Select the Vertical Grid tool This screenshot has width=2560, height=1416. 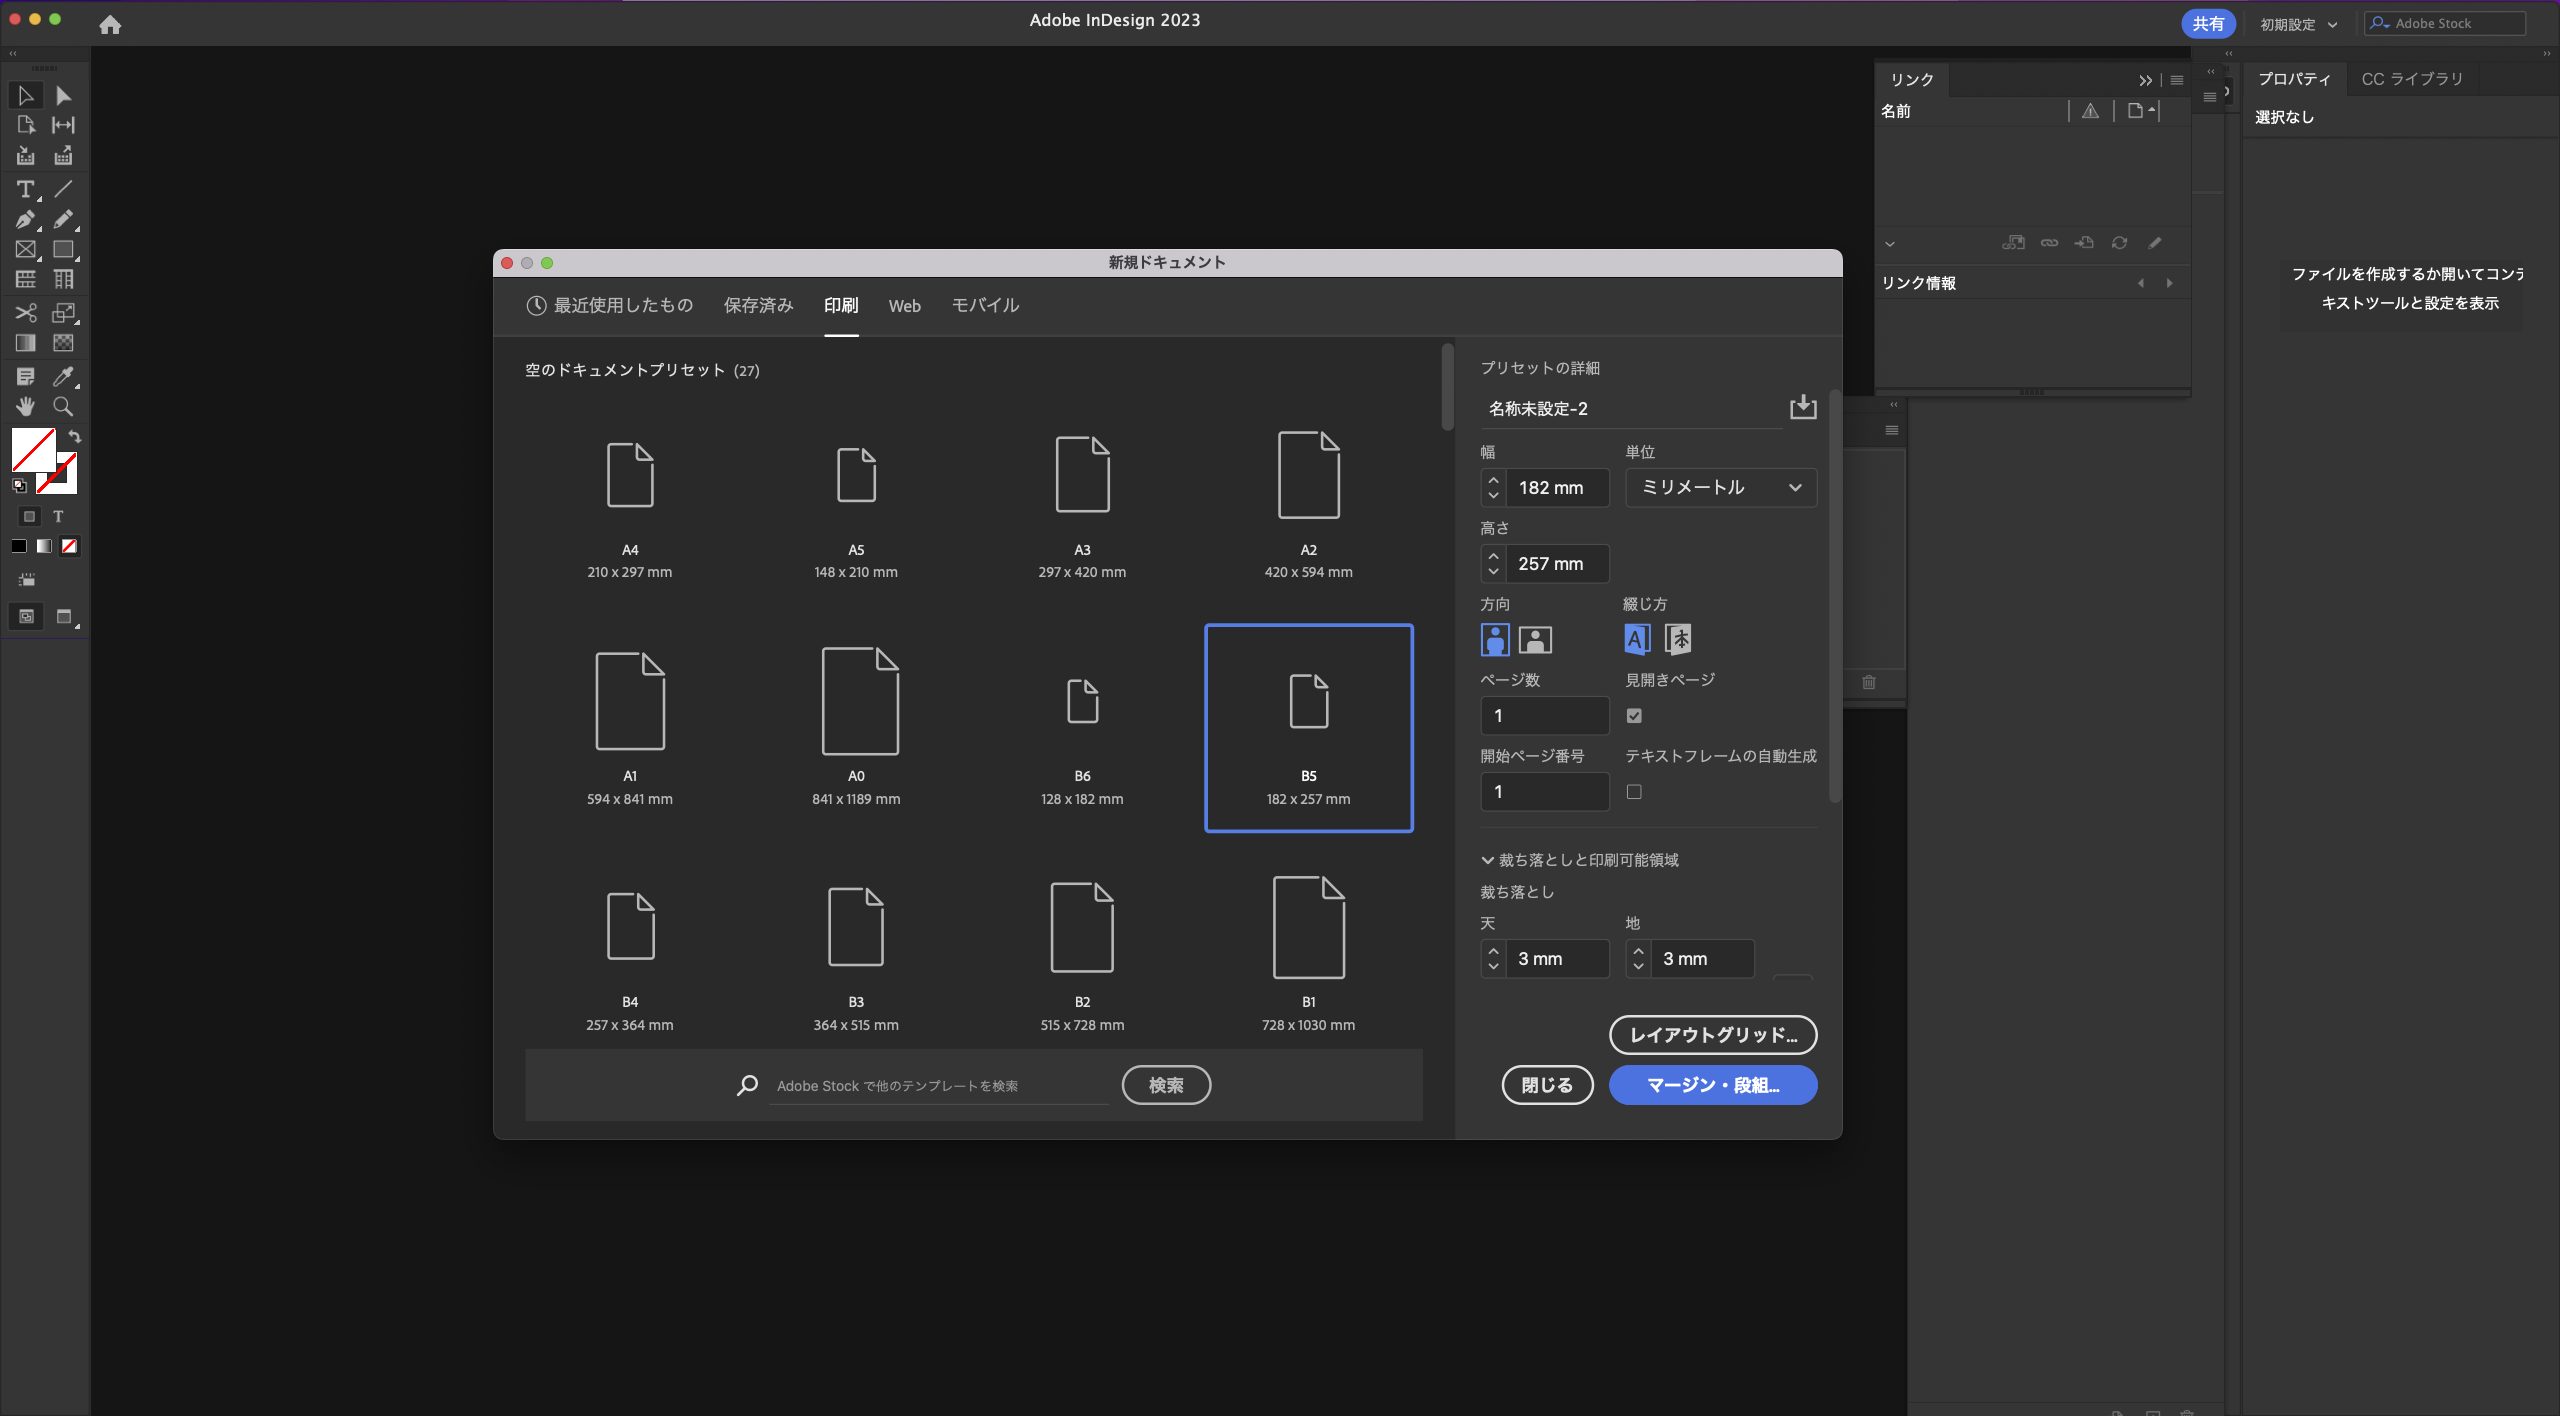tap(63, 279)
